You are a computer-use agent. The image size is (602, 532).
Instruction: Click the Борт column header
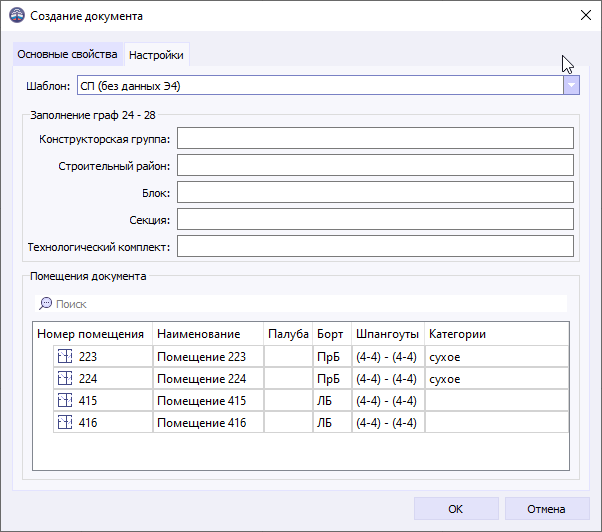(x=332, y=334)
